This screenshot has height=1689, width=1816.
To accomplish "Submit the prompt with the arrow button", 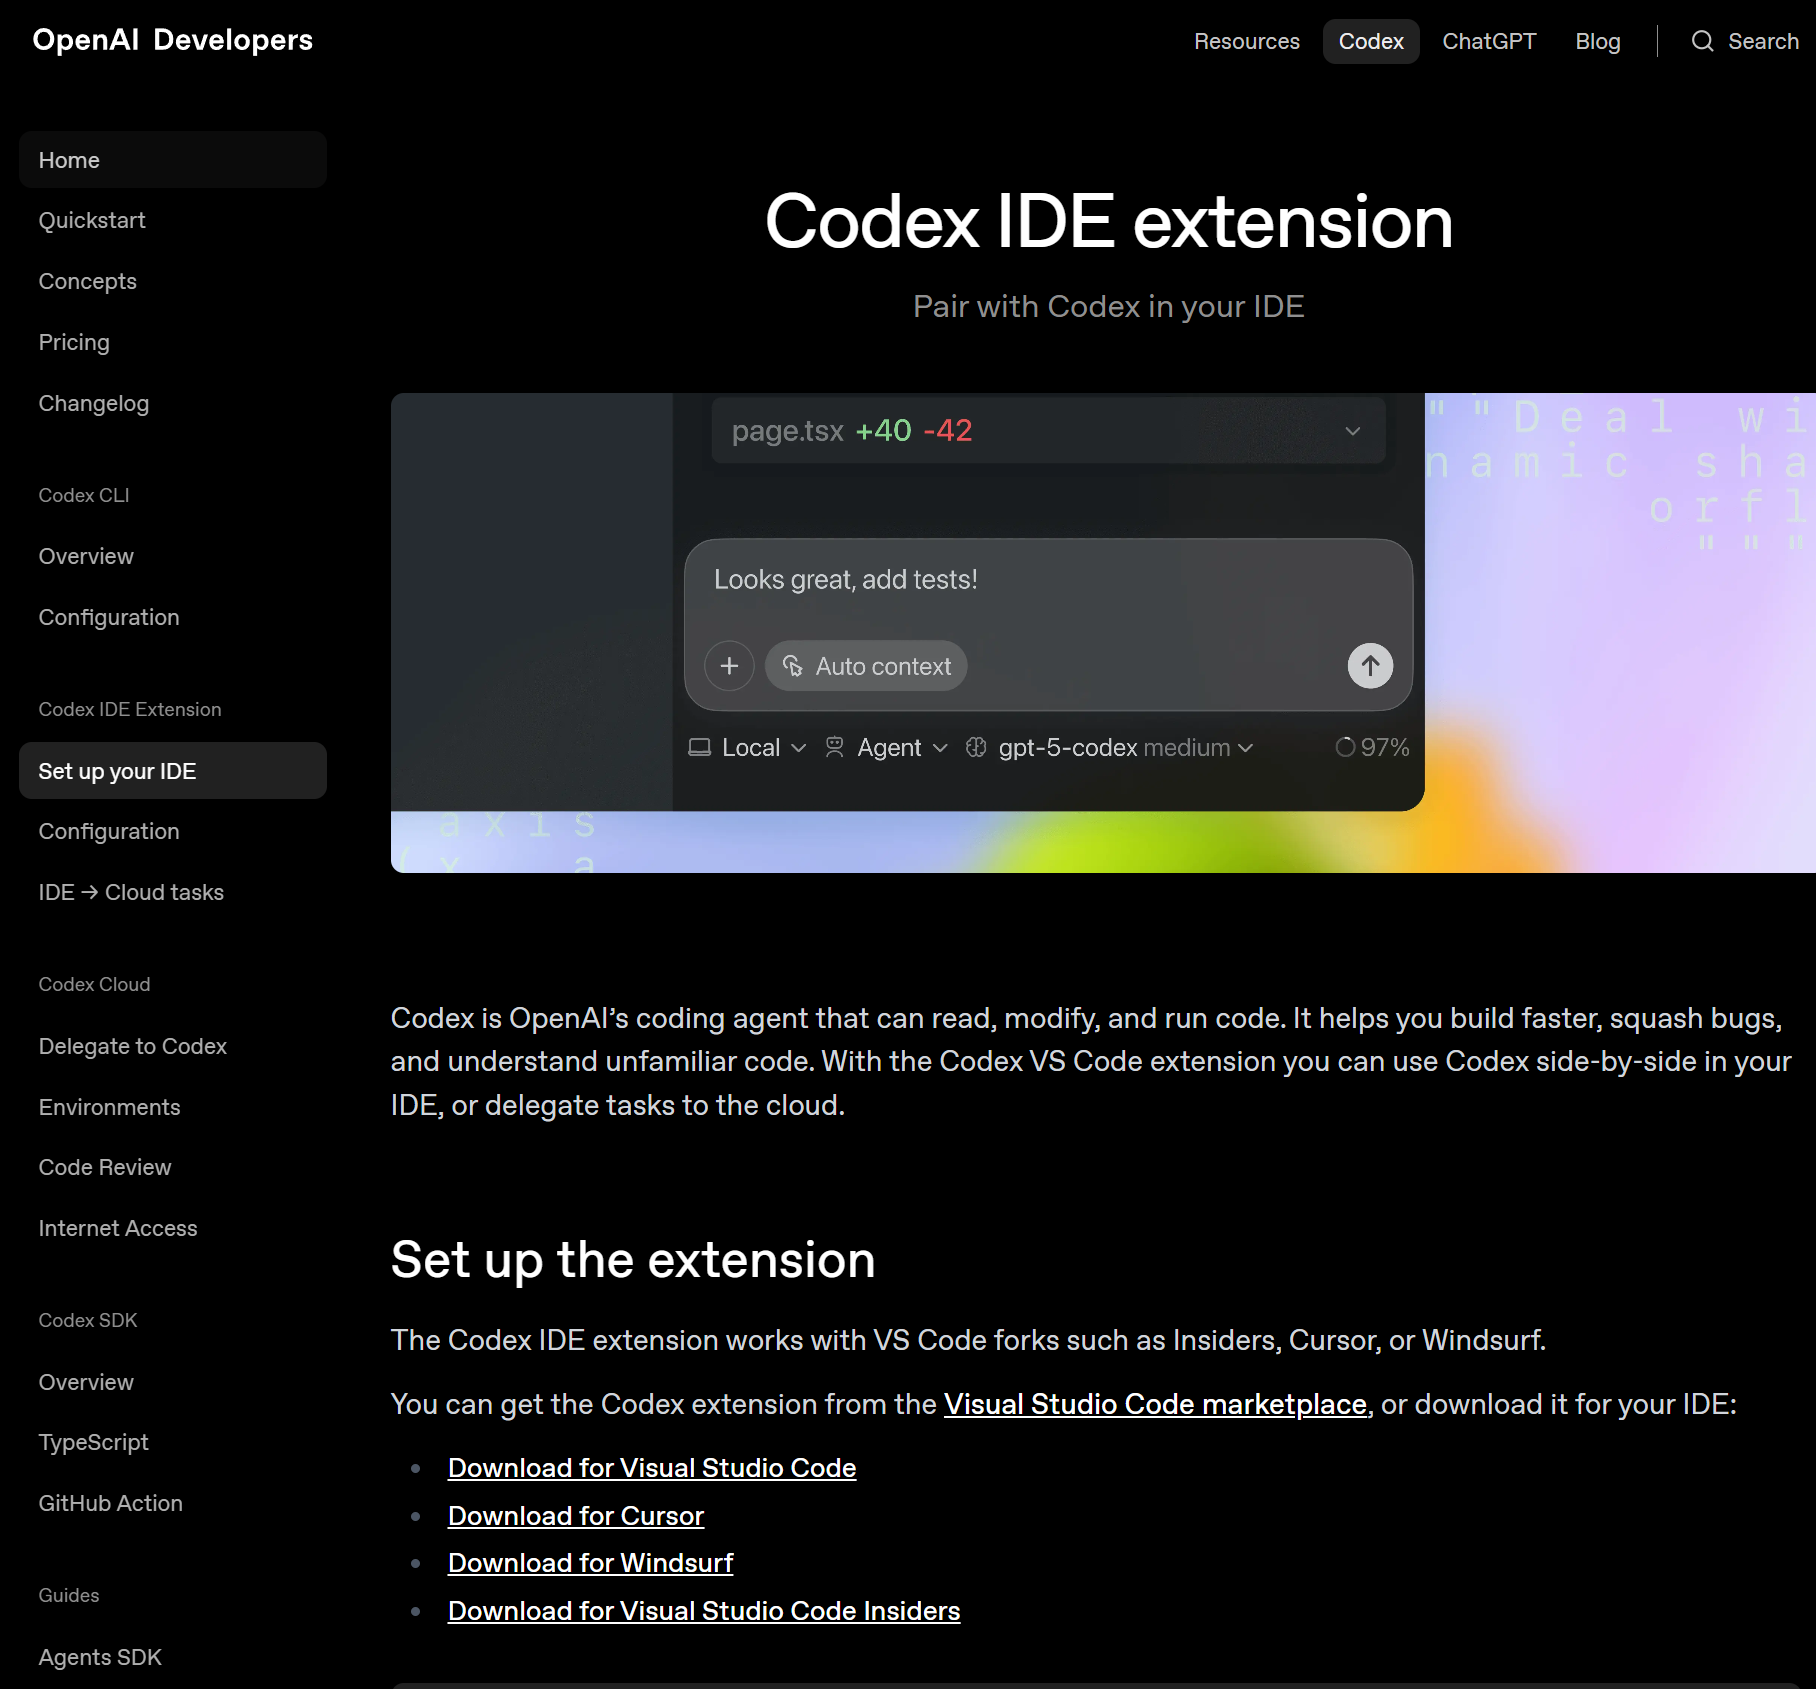I will pos(1370,665).
